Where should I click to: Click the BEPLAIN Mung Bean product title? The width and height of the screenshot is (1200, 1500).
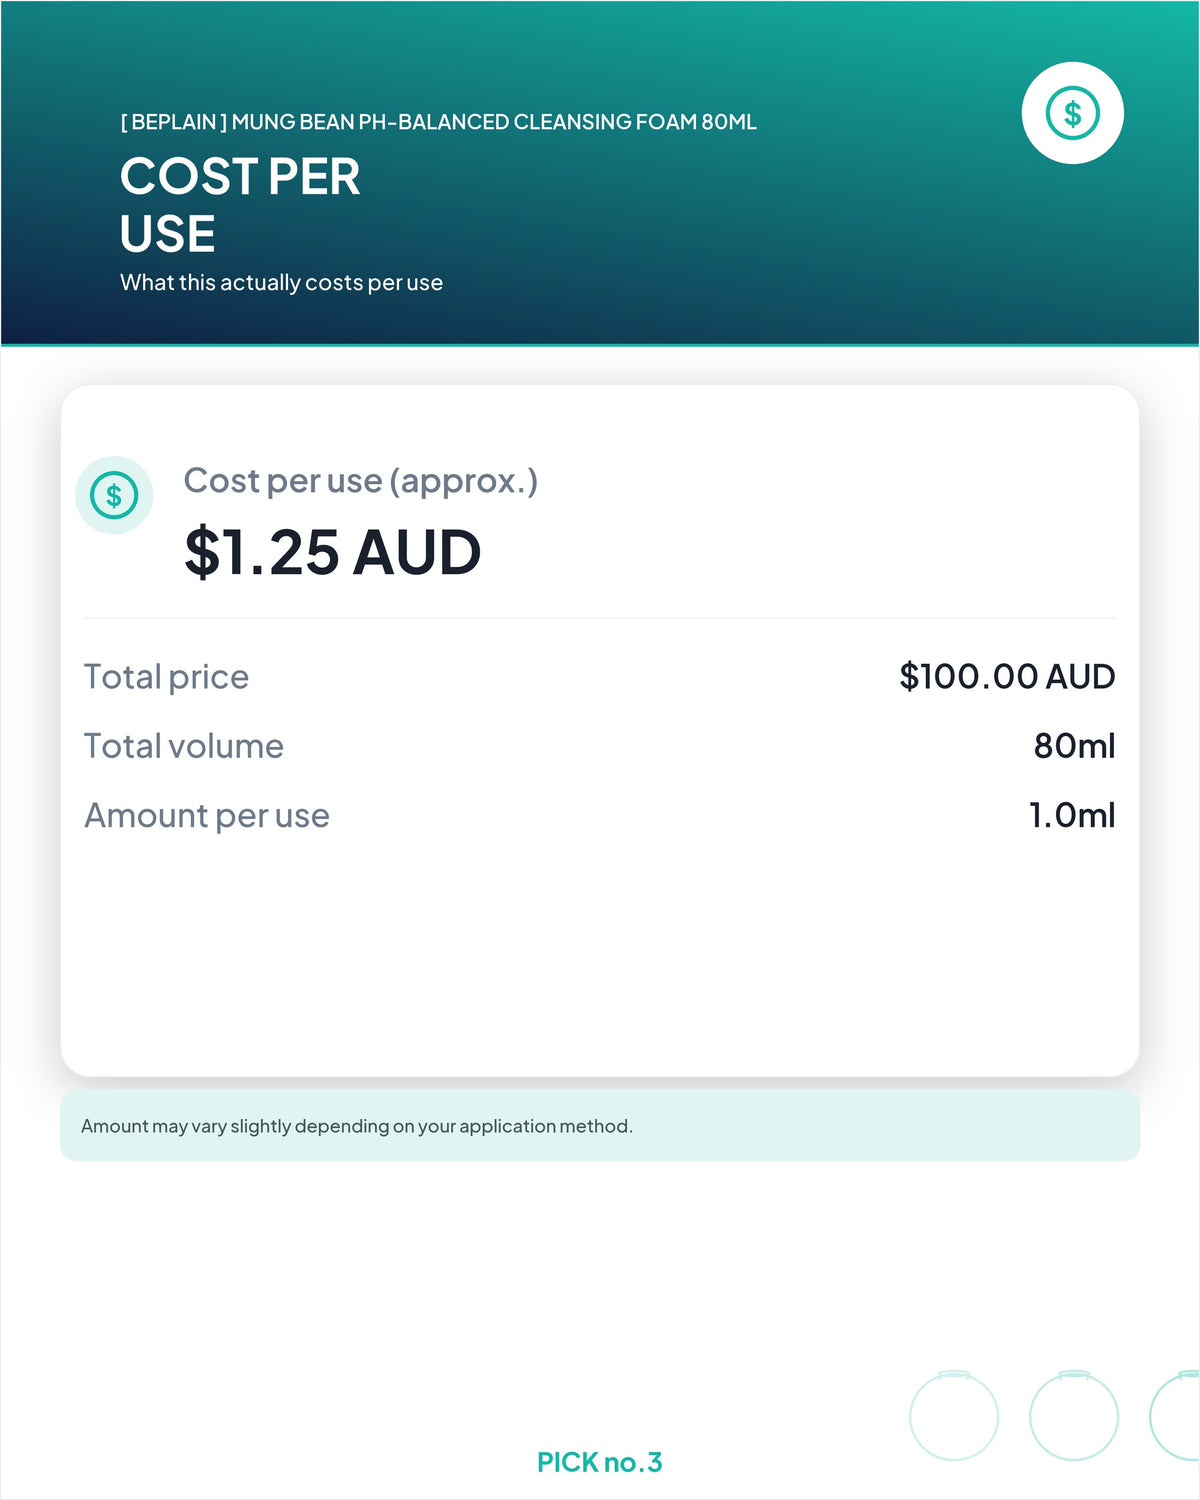click(438, 122)
